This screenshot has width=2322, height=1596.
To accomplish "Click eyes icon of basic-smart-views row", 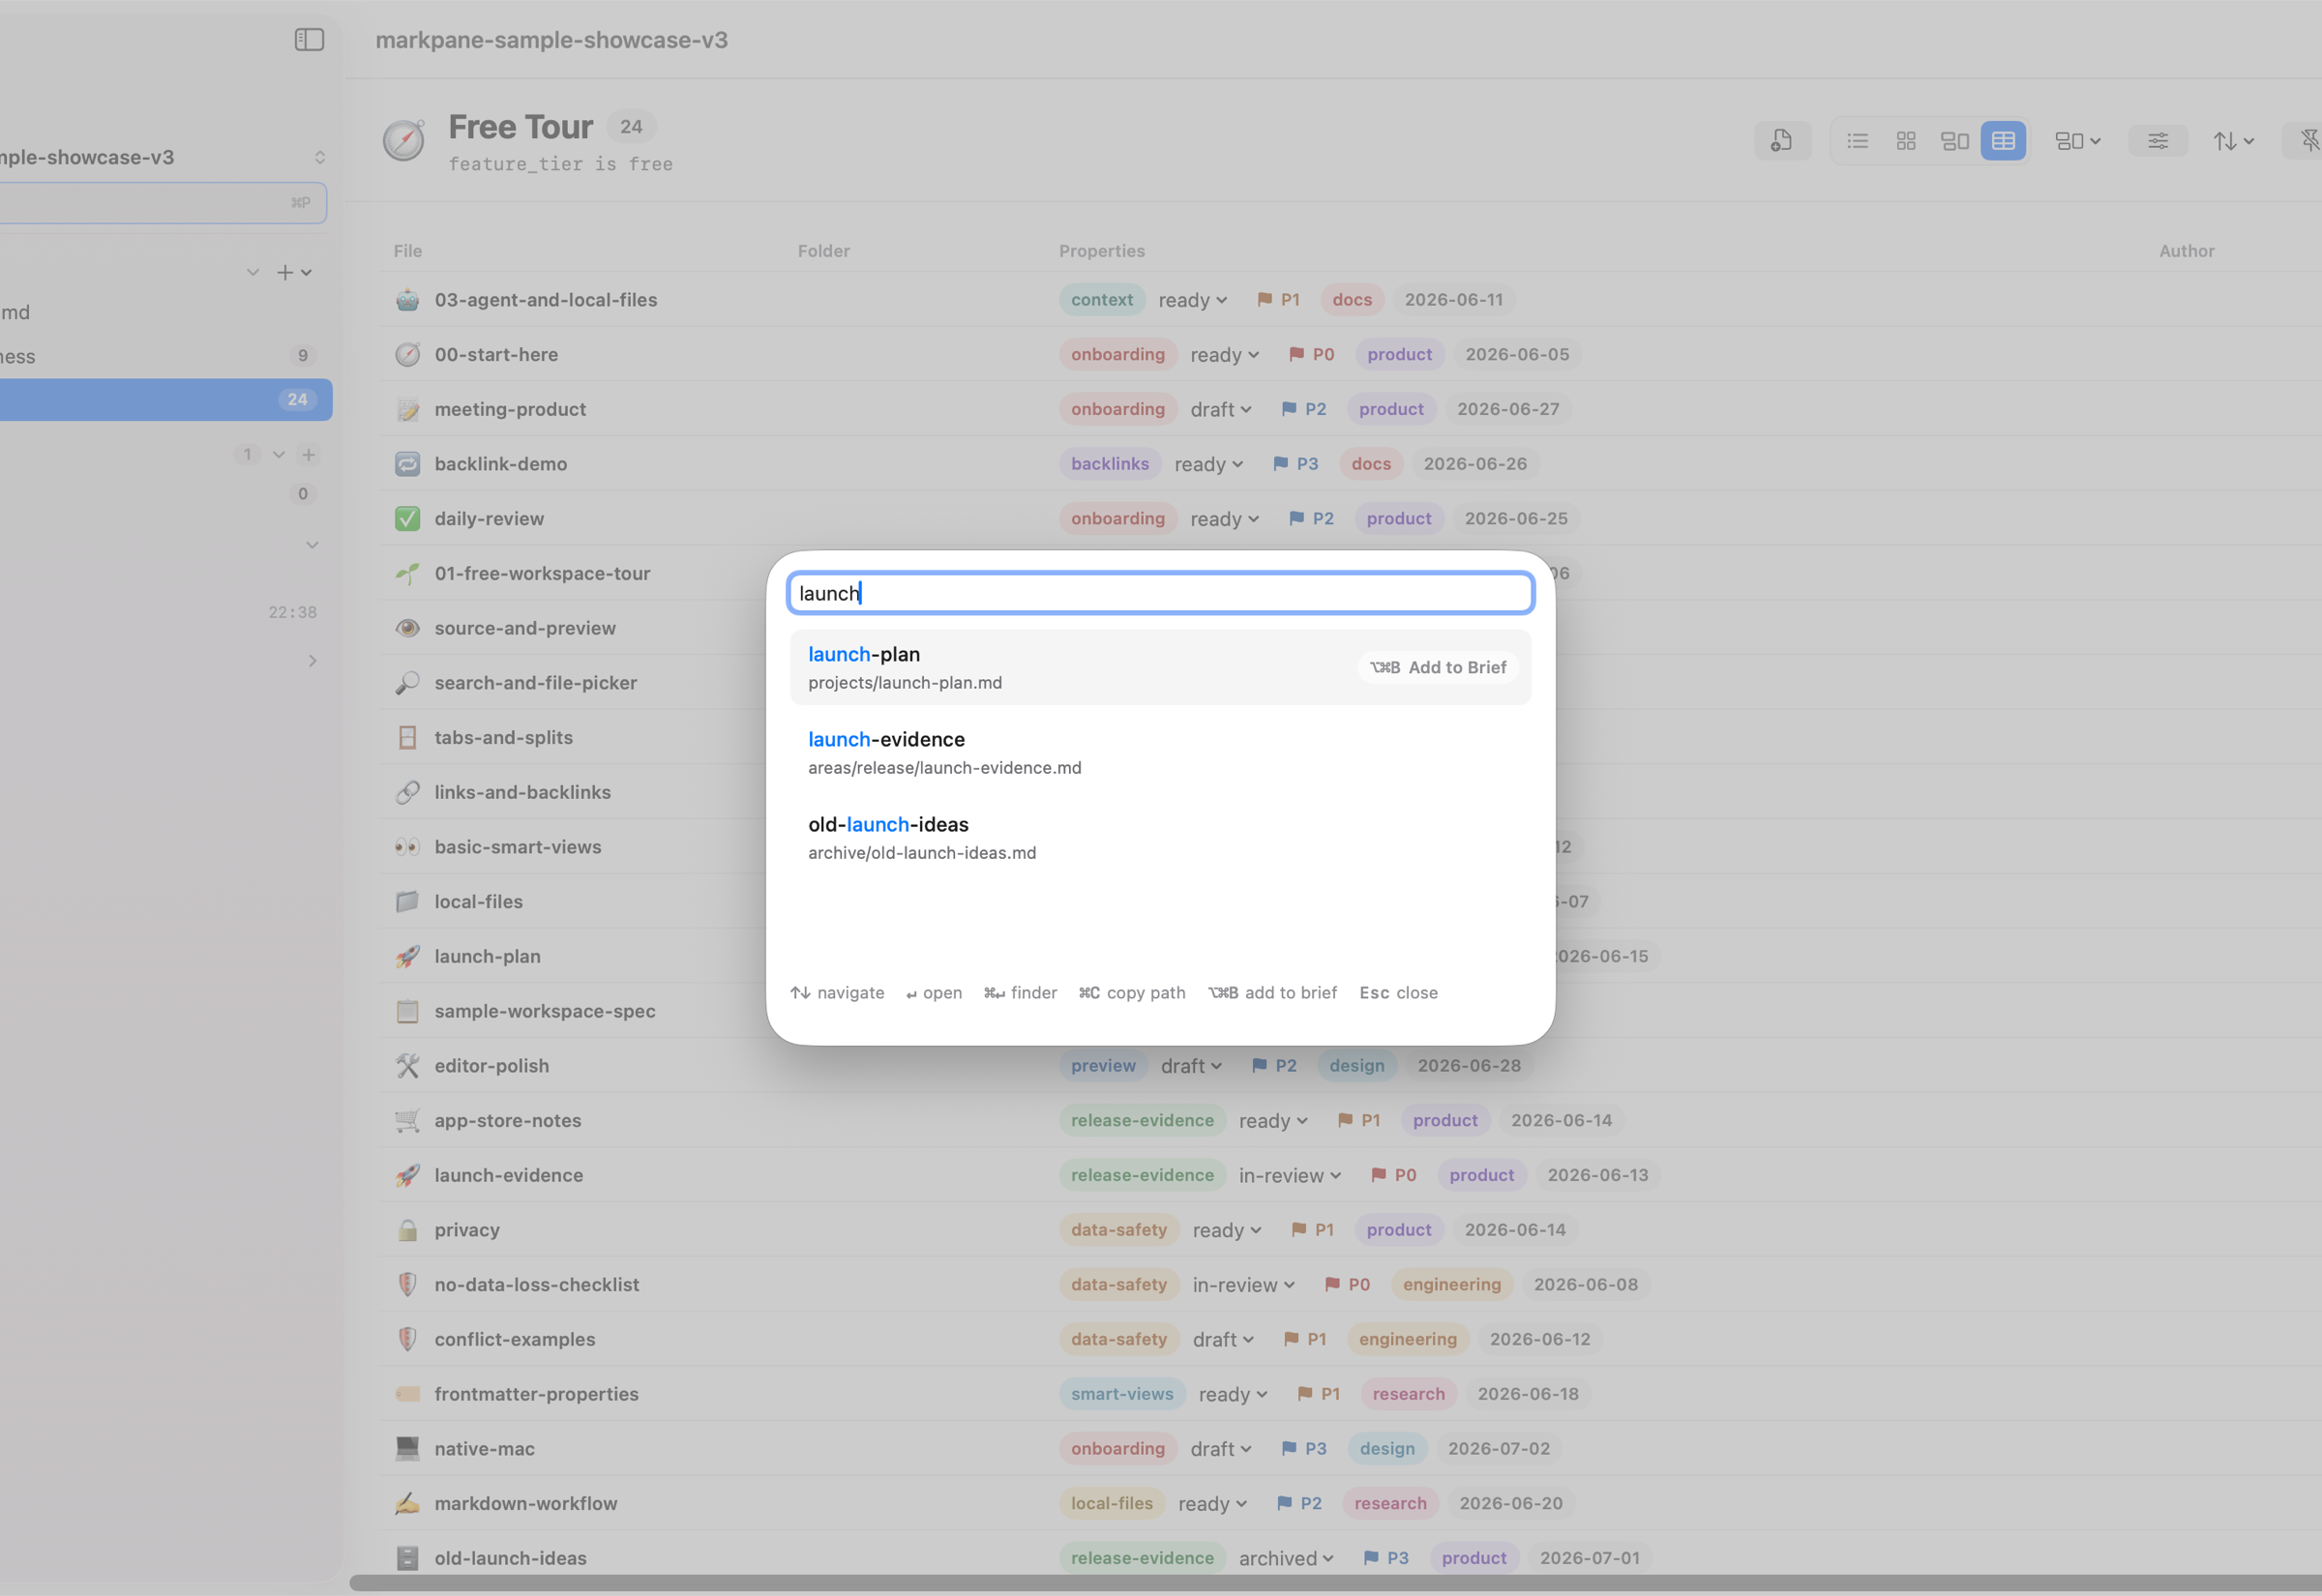I will pos(407,847).
